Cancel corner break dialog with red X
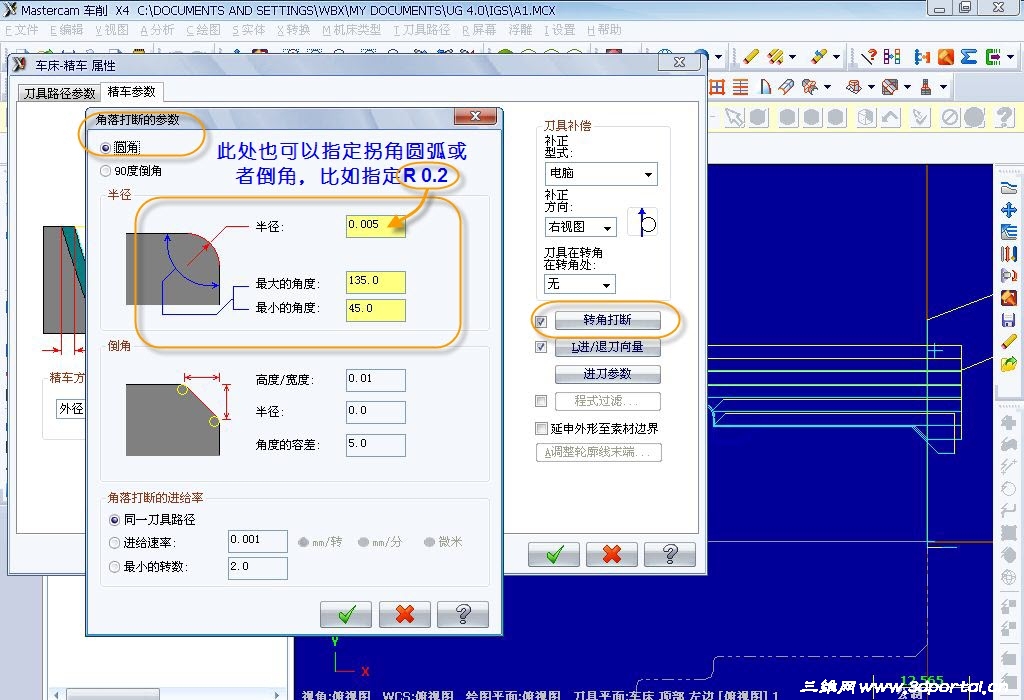This screenshot has height=700, width=1024. point(405,614)
